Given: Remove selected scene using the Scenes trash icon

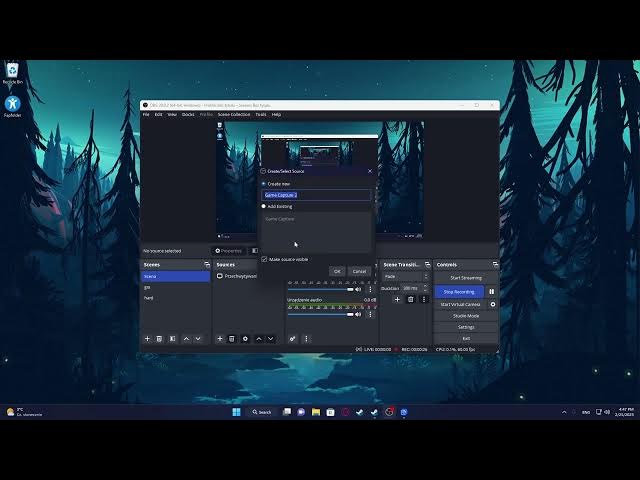Looking at the screenshot, I should (159, 339).
